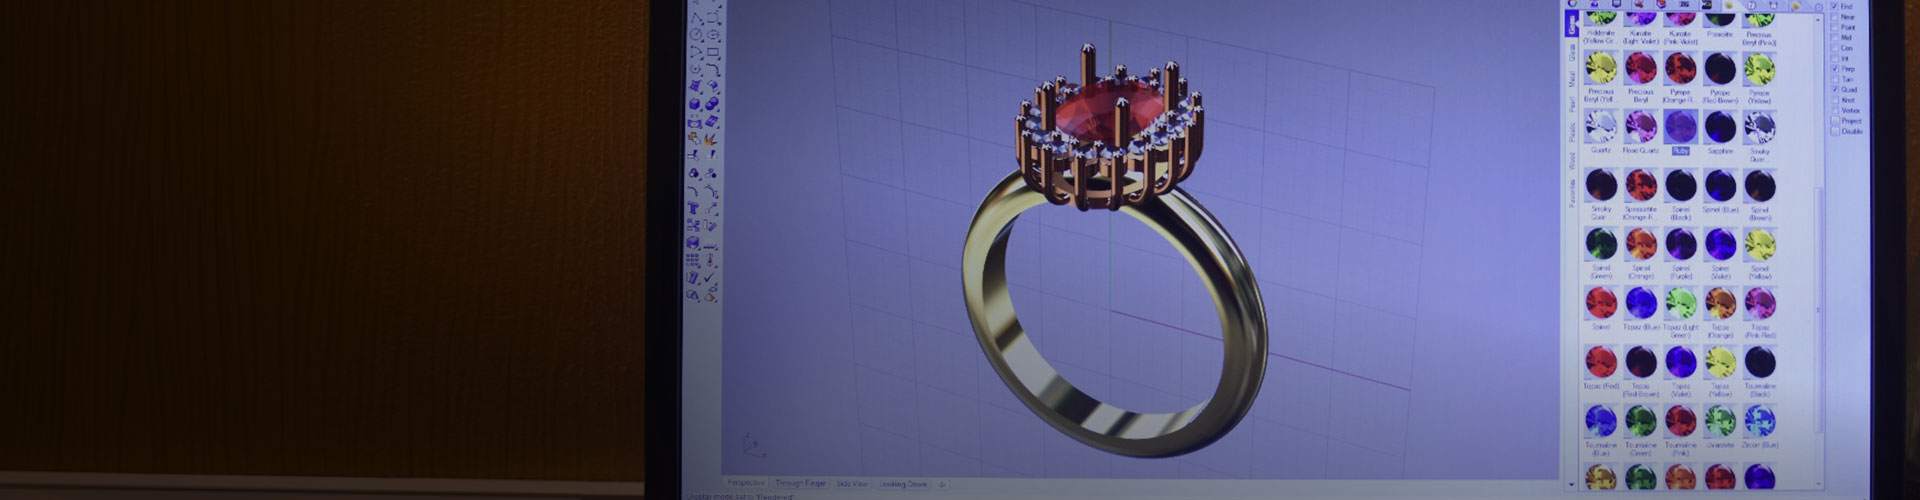1920x500 pixels.
Task: Select Spinel (Violet) gem thumbnail
Action: click(x=1719, y=244)
